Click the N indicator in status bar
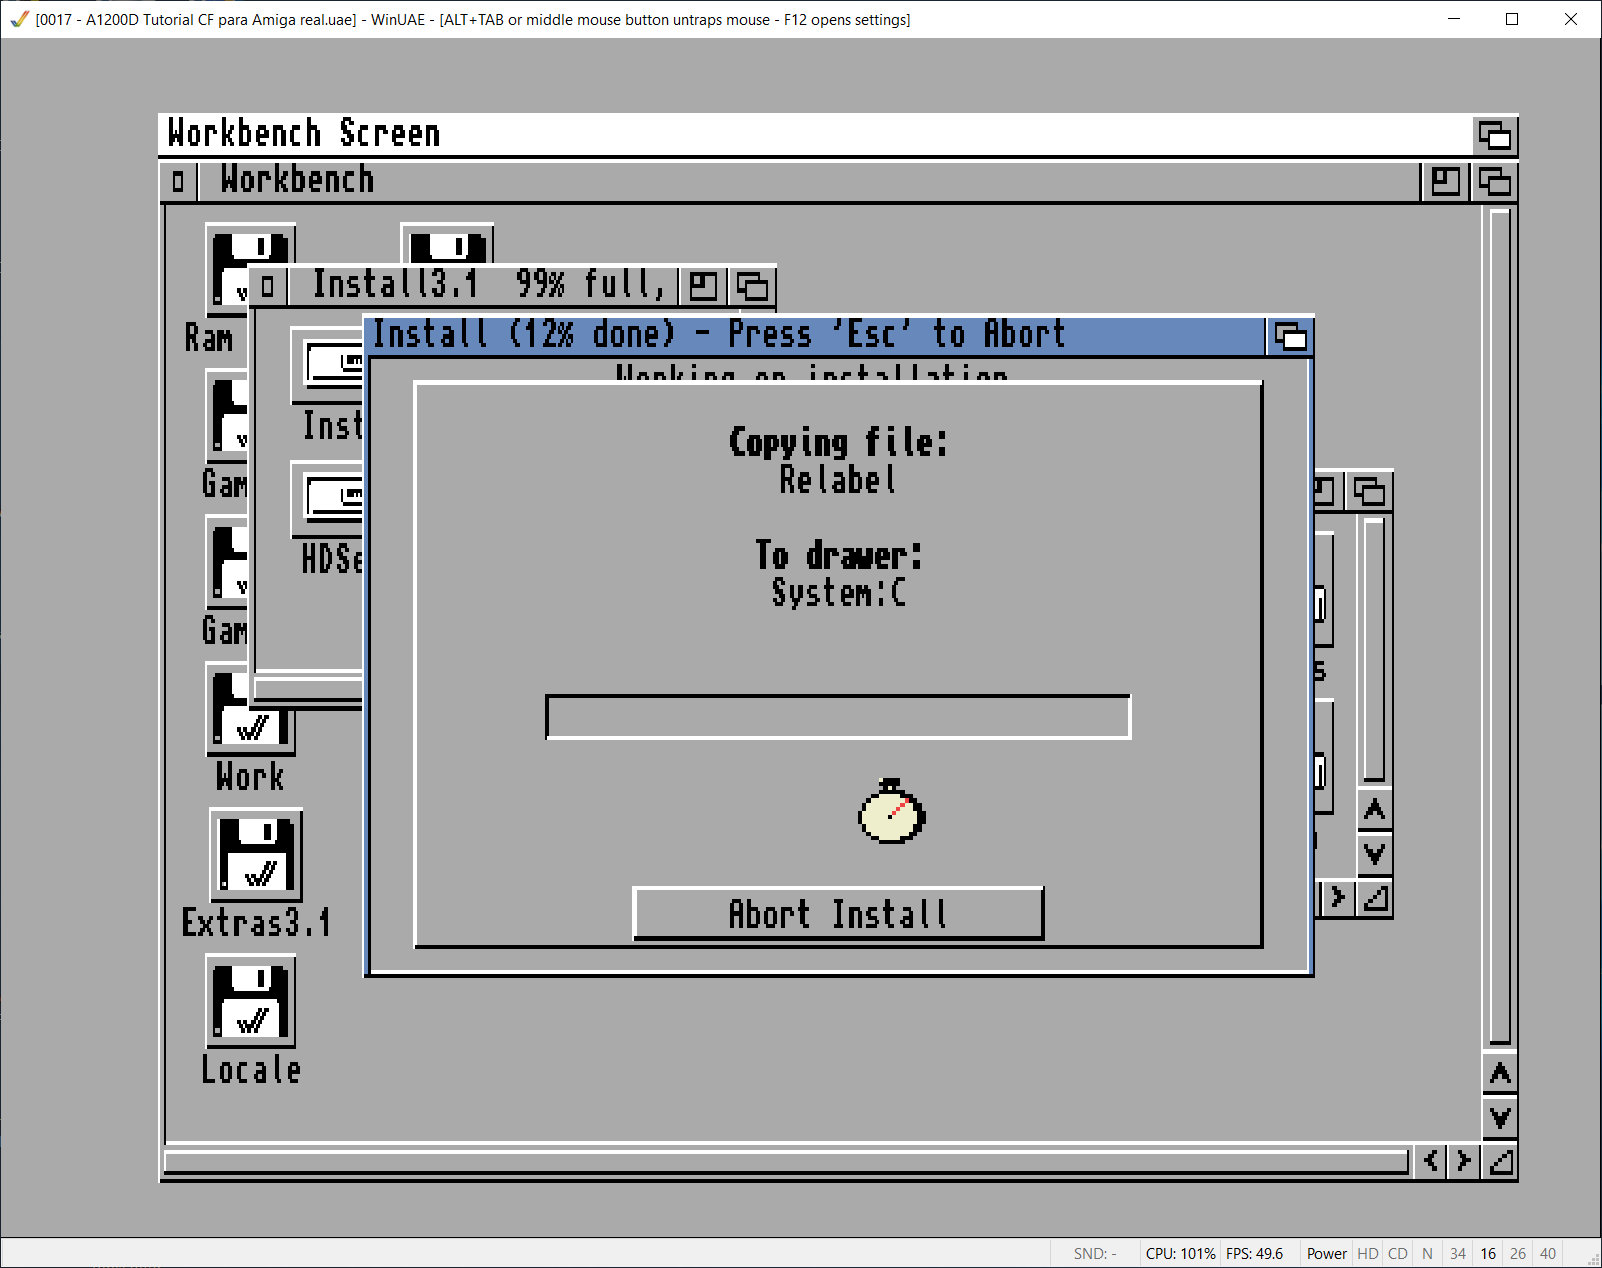1602x1268 pixels. 1427,1253
